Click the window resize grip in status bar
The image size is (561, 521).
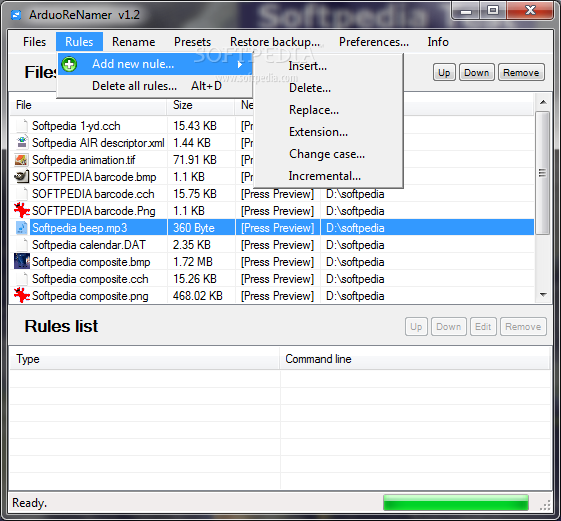click(545, 505)
